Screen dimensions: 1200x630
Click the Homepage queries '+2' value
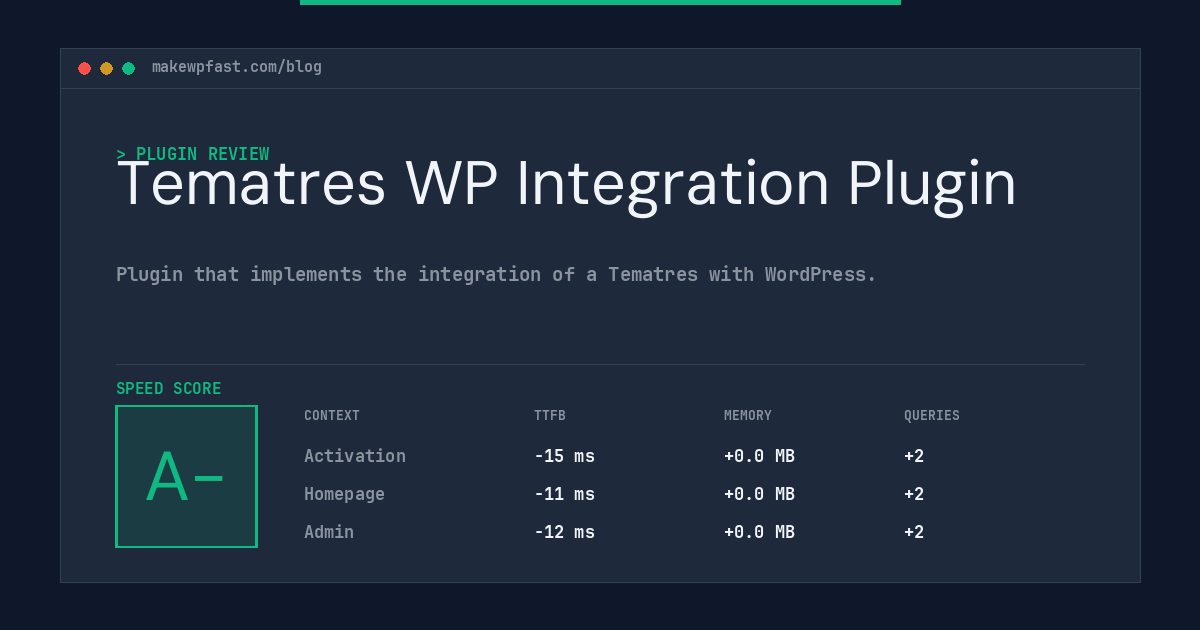coord(914,494)
